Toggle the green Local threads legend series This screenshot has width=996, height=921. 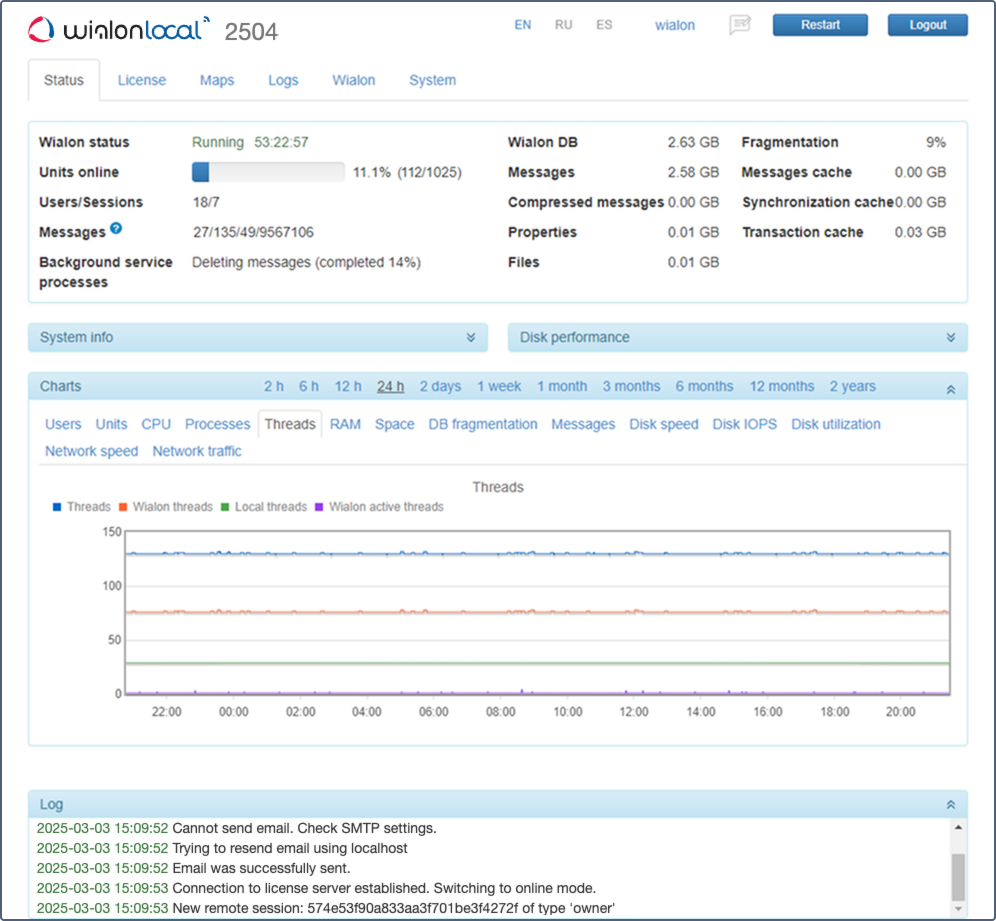click(263, 507)
